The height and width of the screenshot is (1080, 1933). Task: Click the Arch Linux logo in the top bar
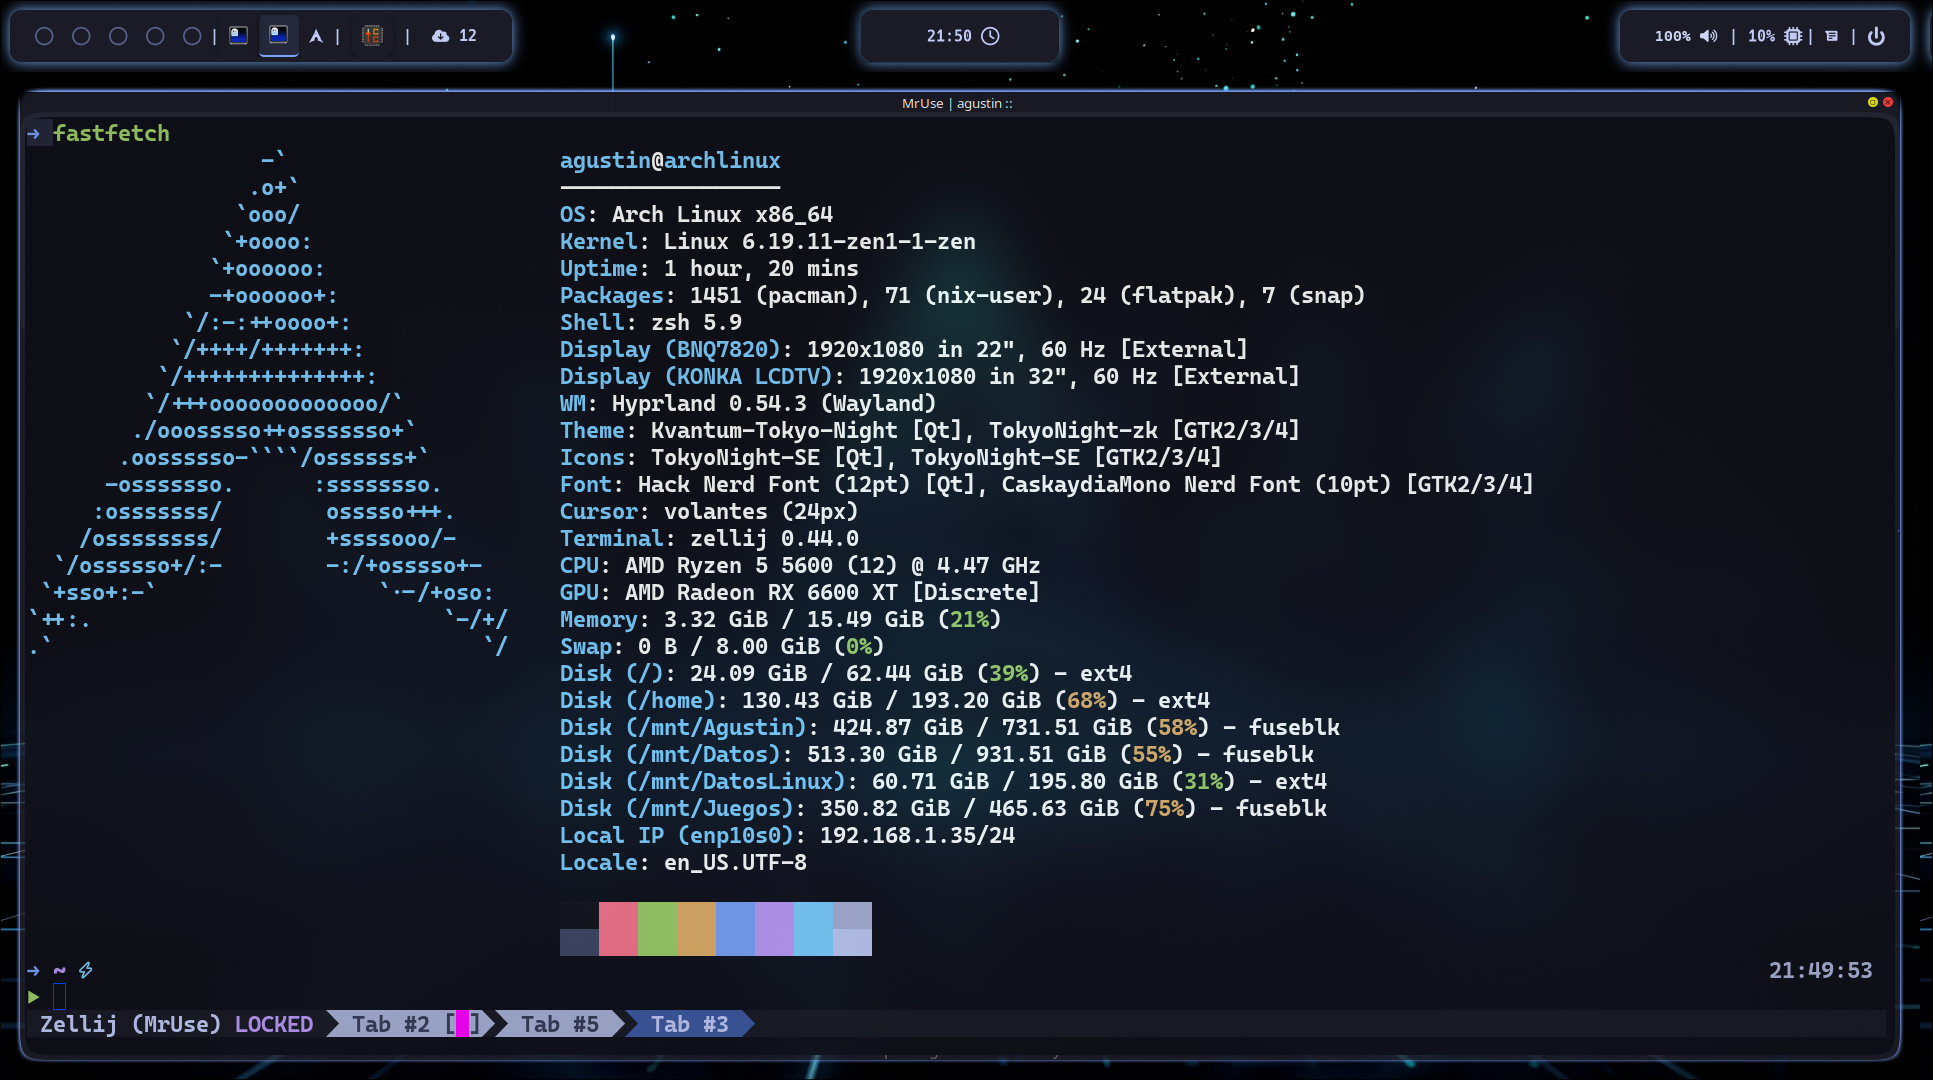pos(317,34)
